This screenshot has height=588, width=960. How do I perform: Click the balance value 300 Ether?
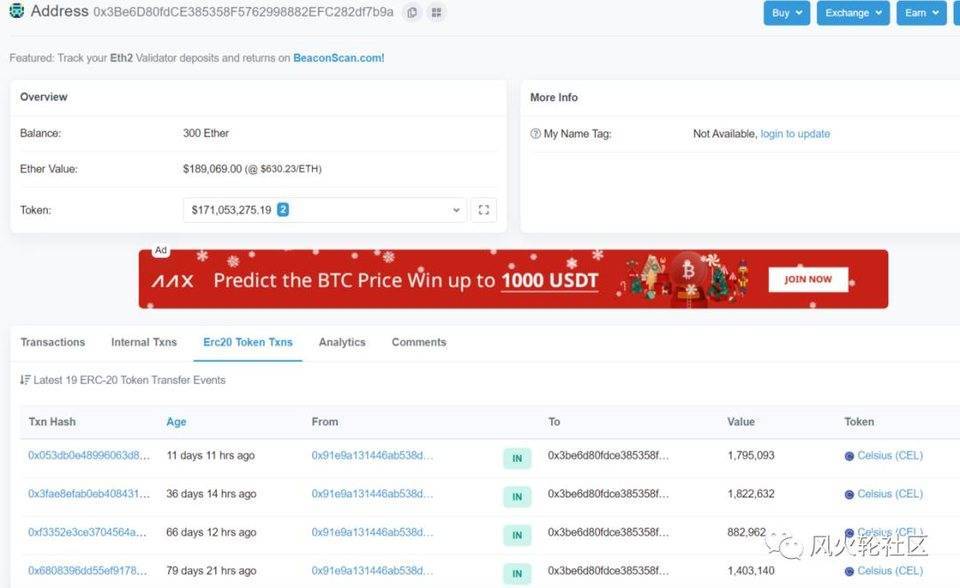(206, 133)
